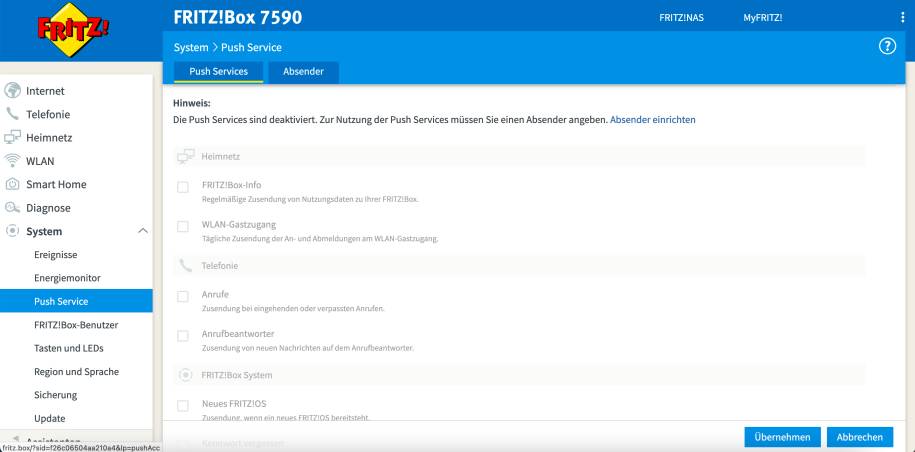This screenshot has height=452, width=915.
Task: Click the WLAN-Gastzugang option label
Action: (x=239, y=225)
